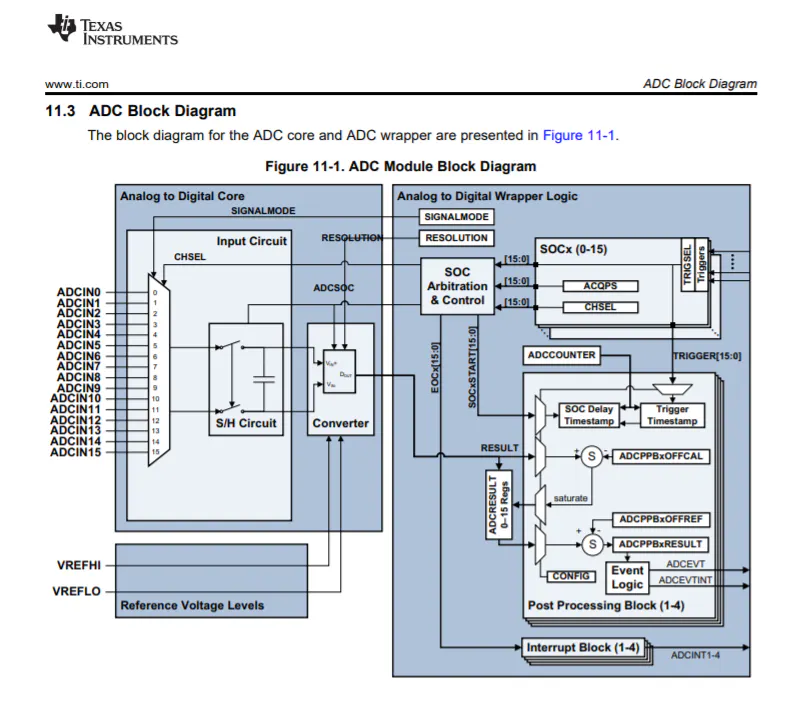Screen dimensions: 812x702
Task: Click the 'Reference Voltage Levels' label
Action: [x=192, y=606]
